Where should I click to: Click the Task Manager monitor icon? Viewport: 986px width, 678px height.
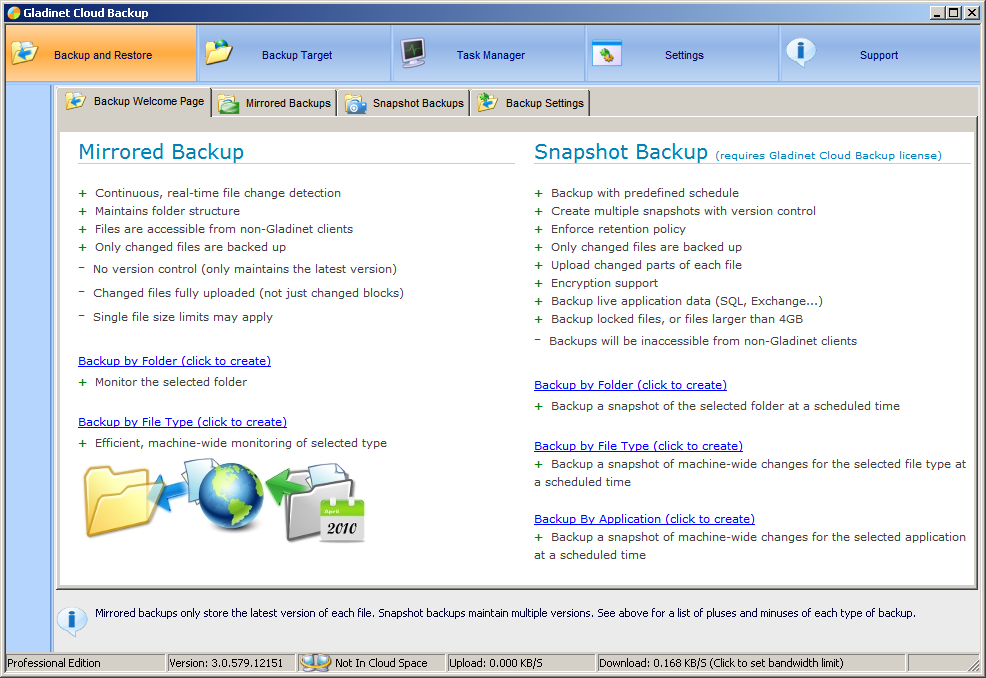pos(413,53)
